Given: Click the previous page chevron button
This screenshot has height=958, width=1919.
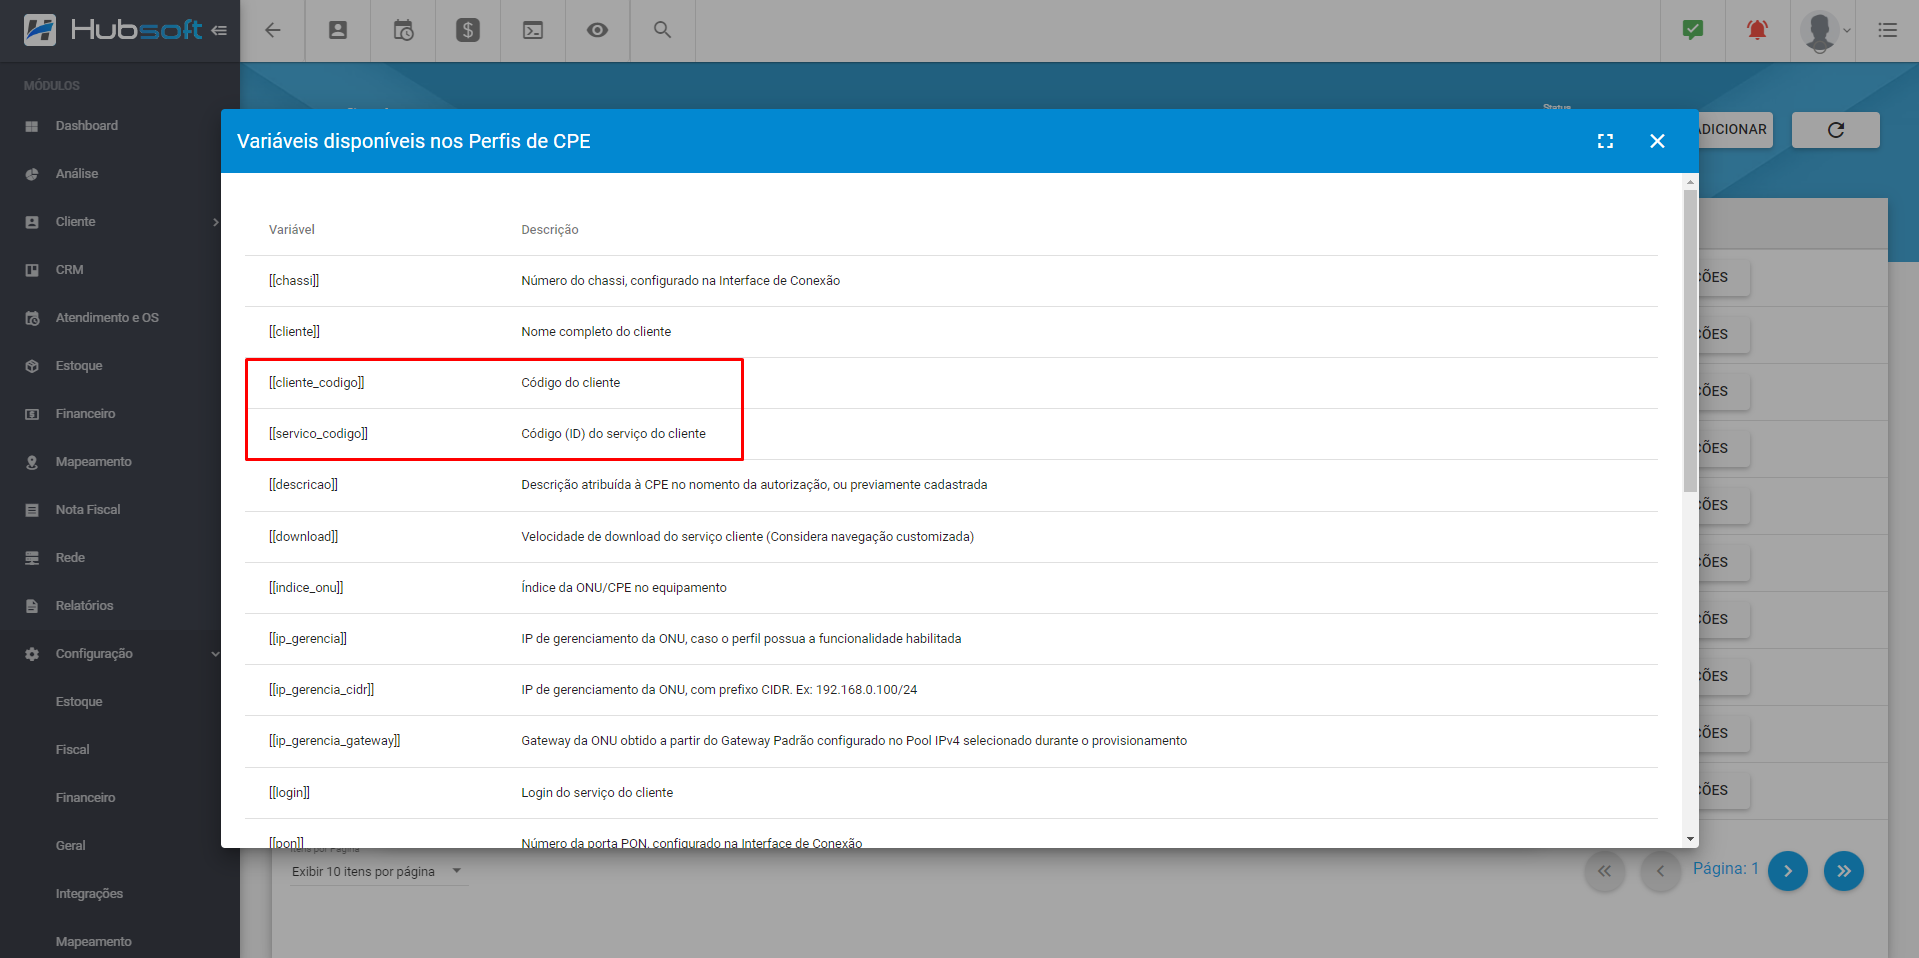Looking at the screenshot, I should pyautogui.click(x=1661, y=871).
